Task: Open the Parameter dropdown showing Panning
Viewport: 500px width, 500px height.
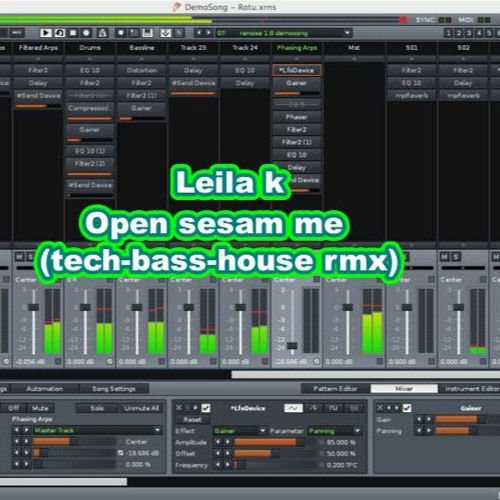Action: tap(334, 431)
